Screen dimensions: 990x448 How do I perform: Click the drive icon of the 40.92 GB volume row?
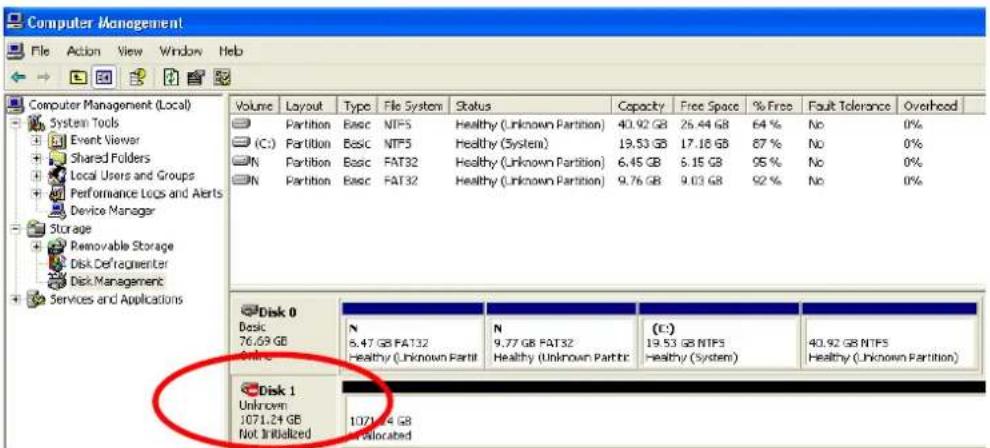click(x=242, y=125)
